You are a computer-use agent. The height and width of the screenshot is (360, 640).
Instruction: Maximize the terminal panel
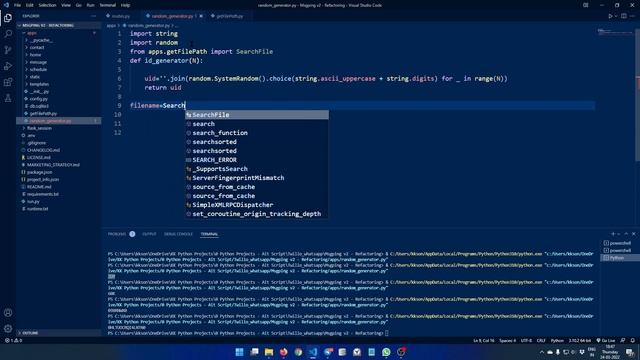coord(626,234)
